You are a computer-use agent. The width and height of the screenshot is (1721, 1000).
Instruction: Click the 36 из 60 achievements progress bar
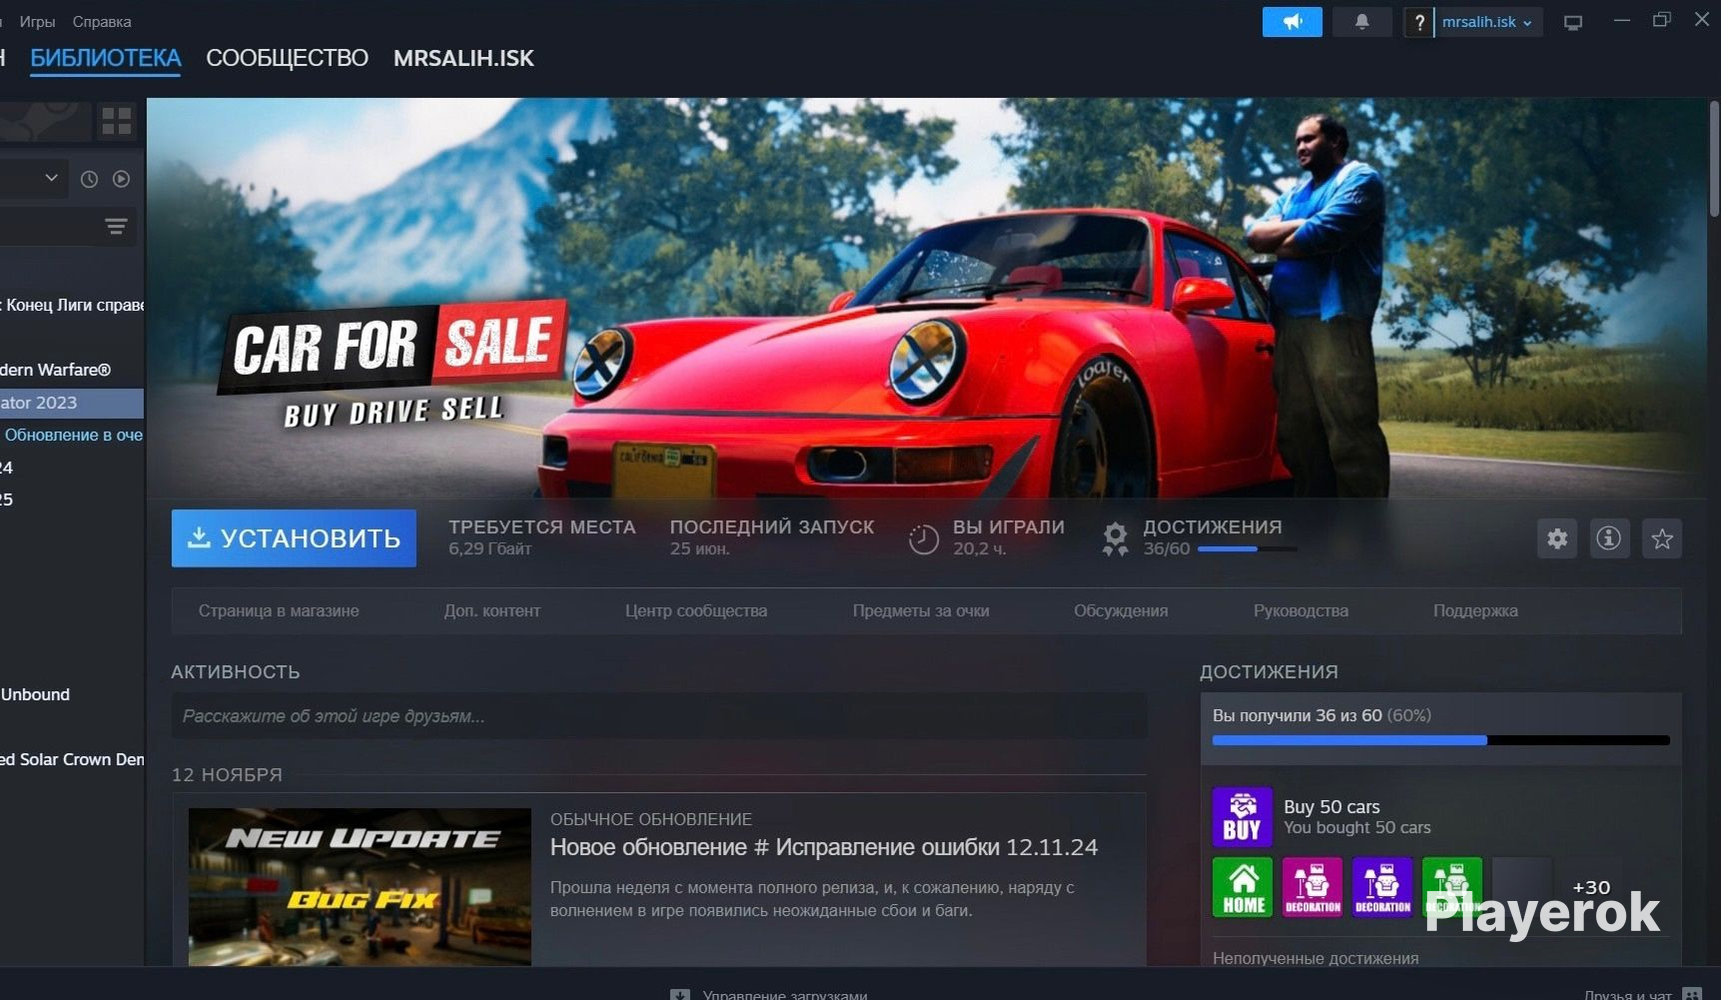point(1441,740)
